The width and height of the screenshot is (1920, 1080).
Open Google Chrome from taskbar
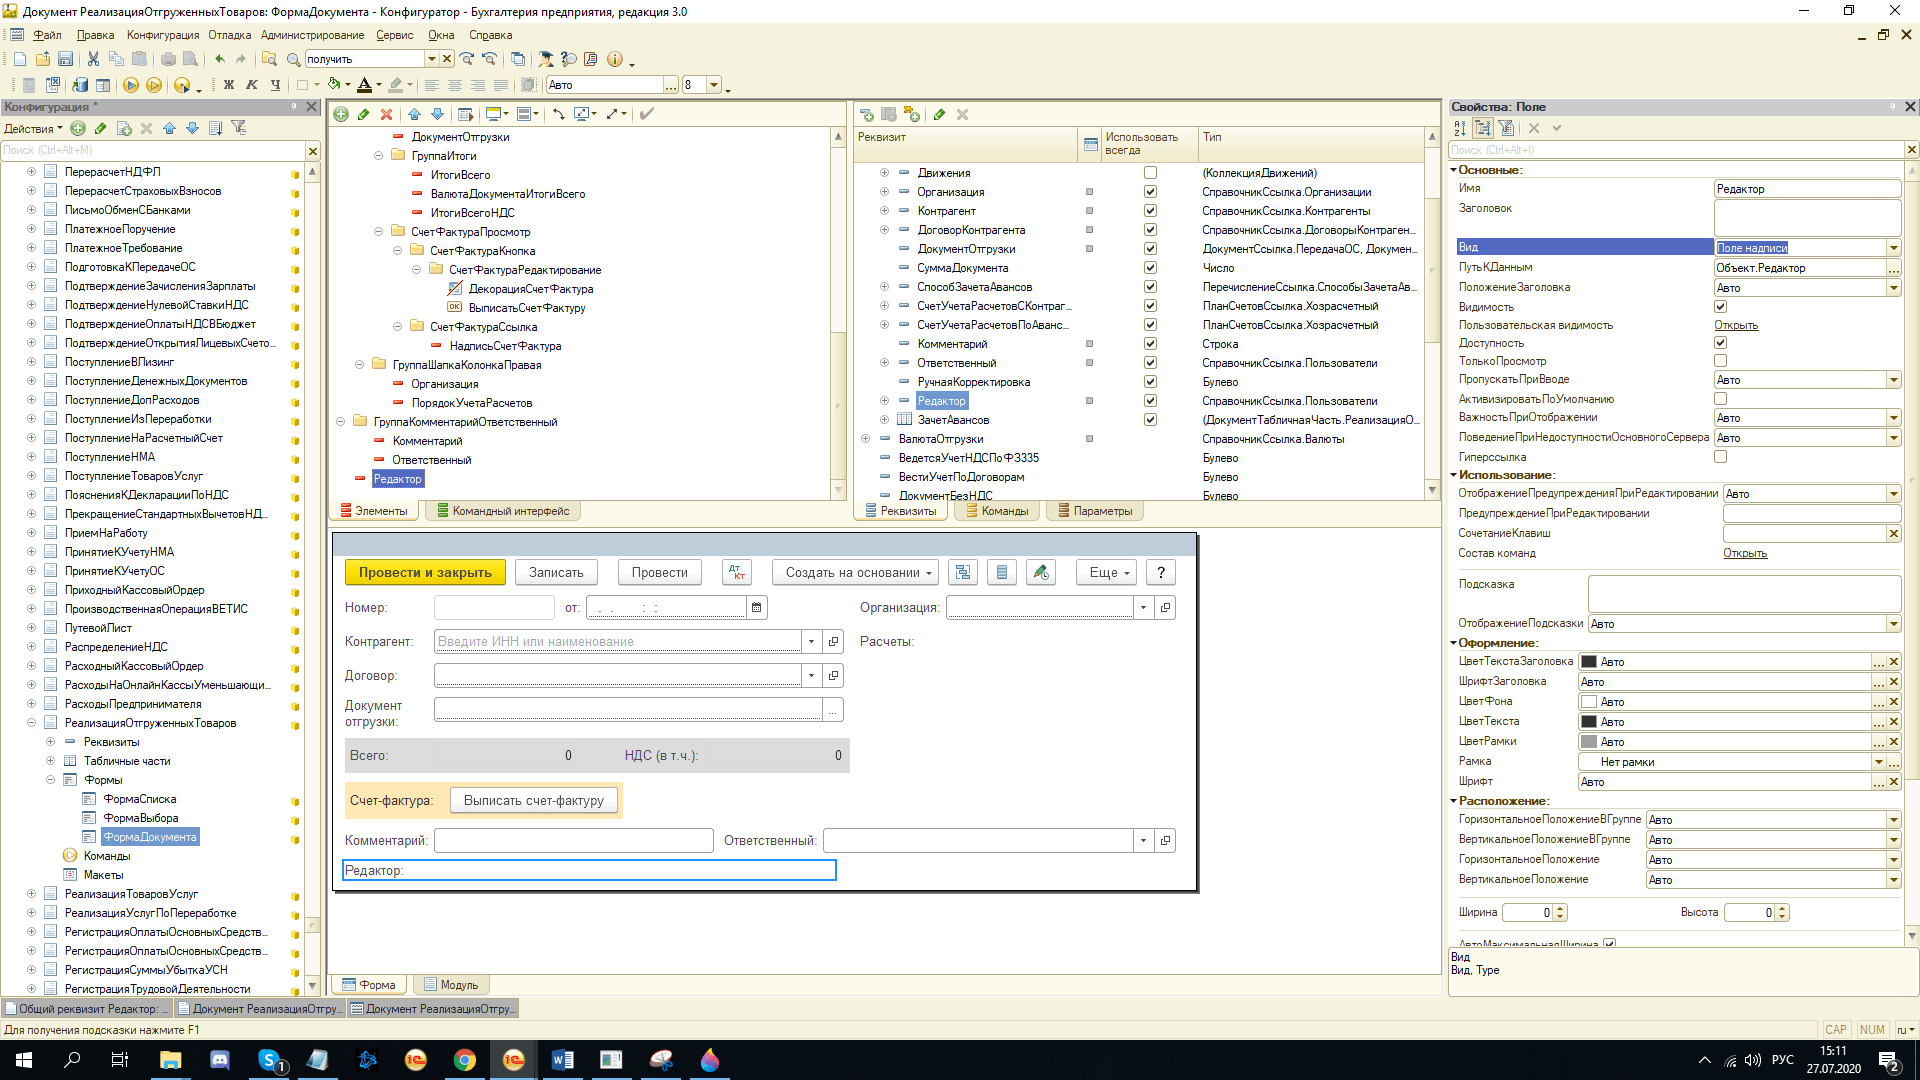465,1060
